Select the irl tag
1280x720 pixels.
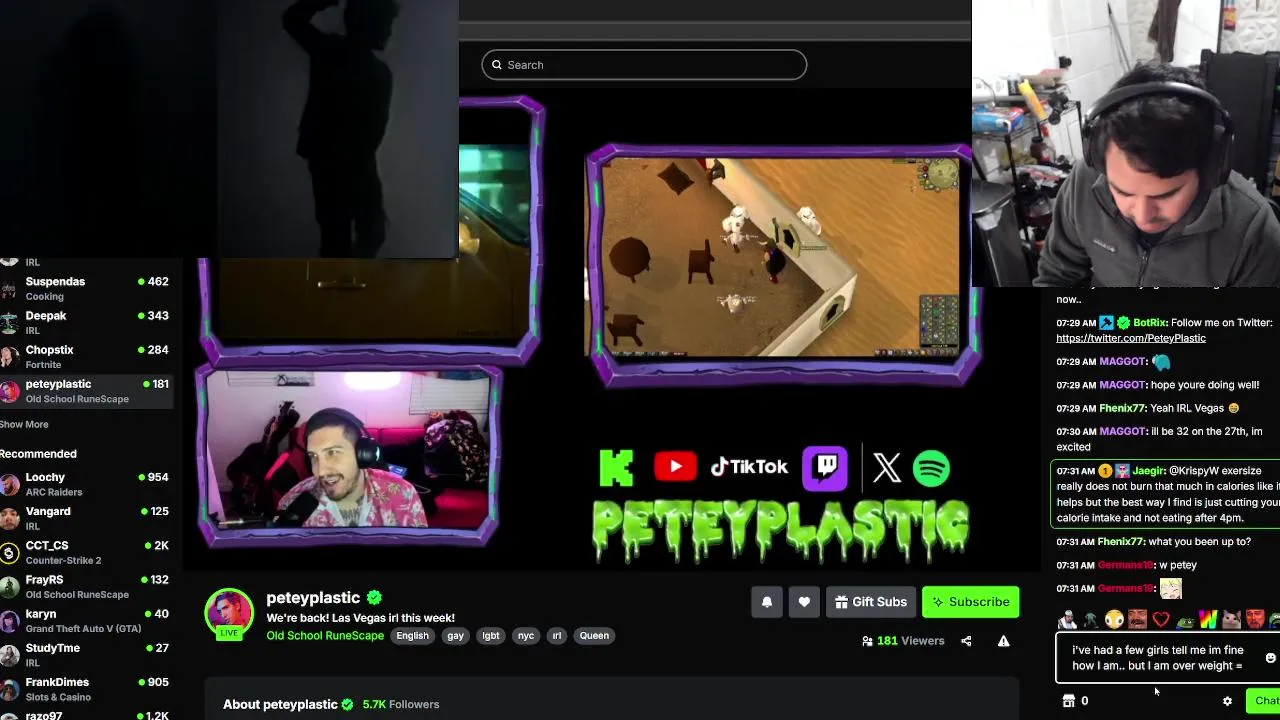tap(557, 636)
